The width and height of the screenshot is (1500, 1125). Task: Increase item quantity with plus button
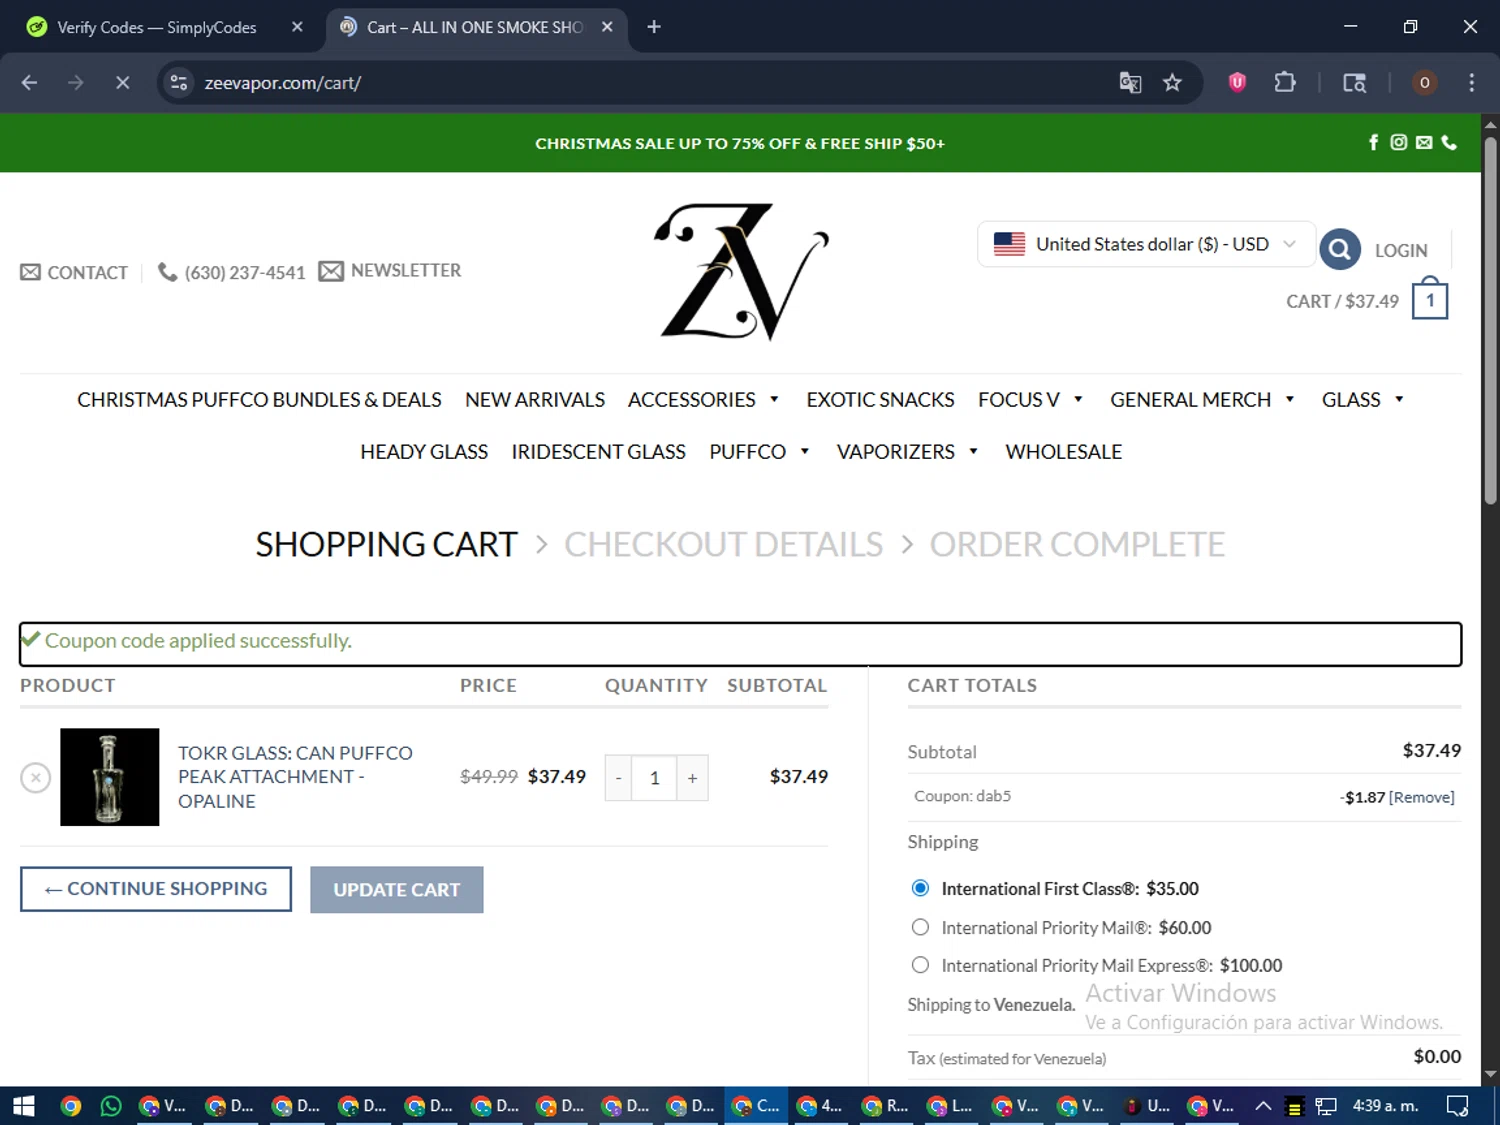coord(692,778)
